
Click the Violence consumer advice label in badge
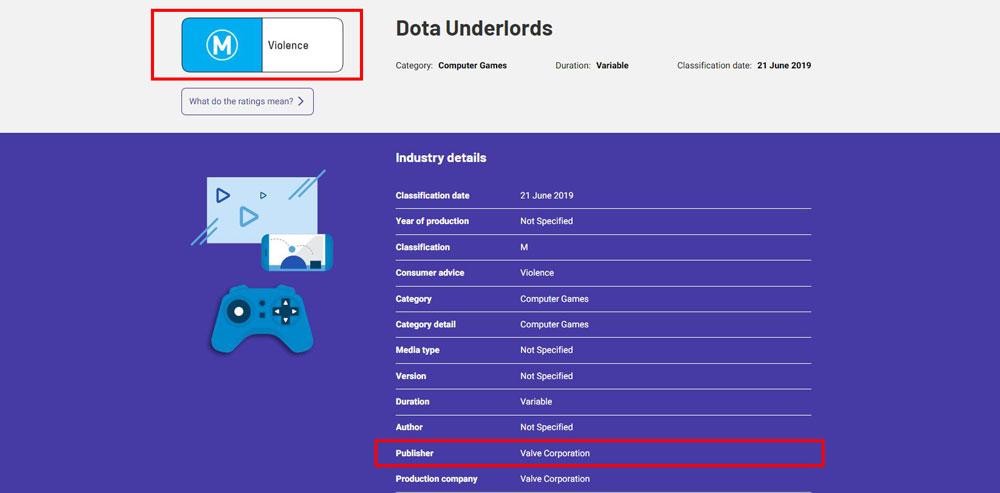click(x=288, y=45)
